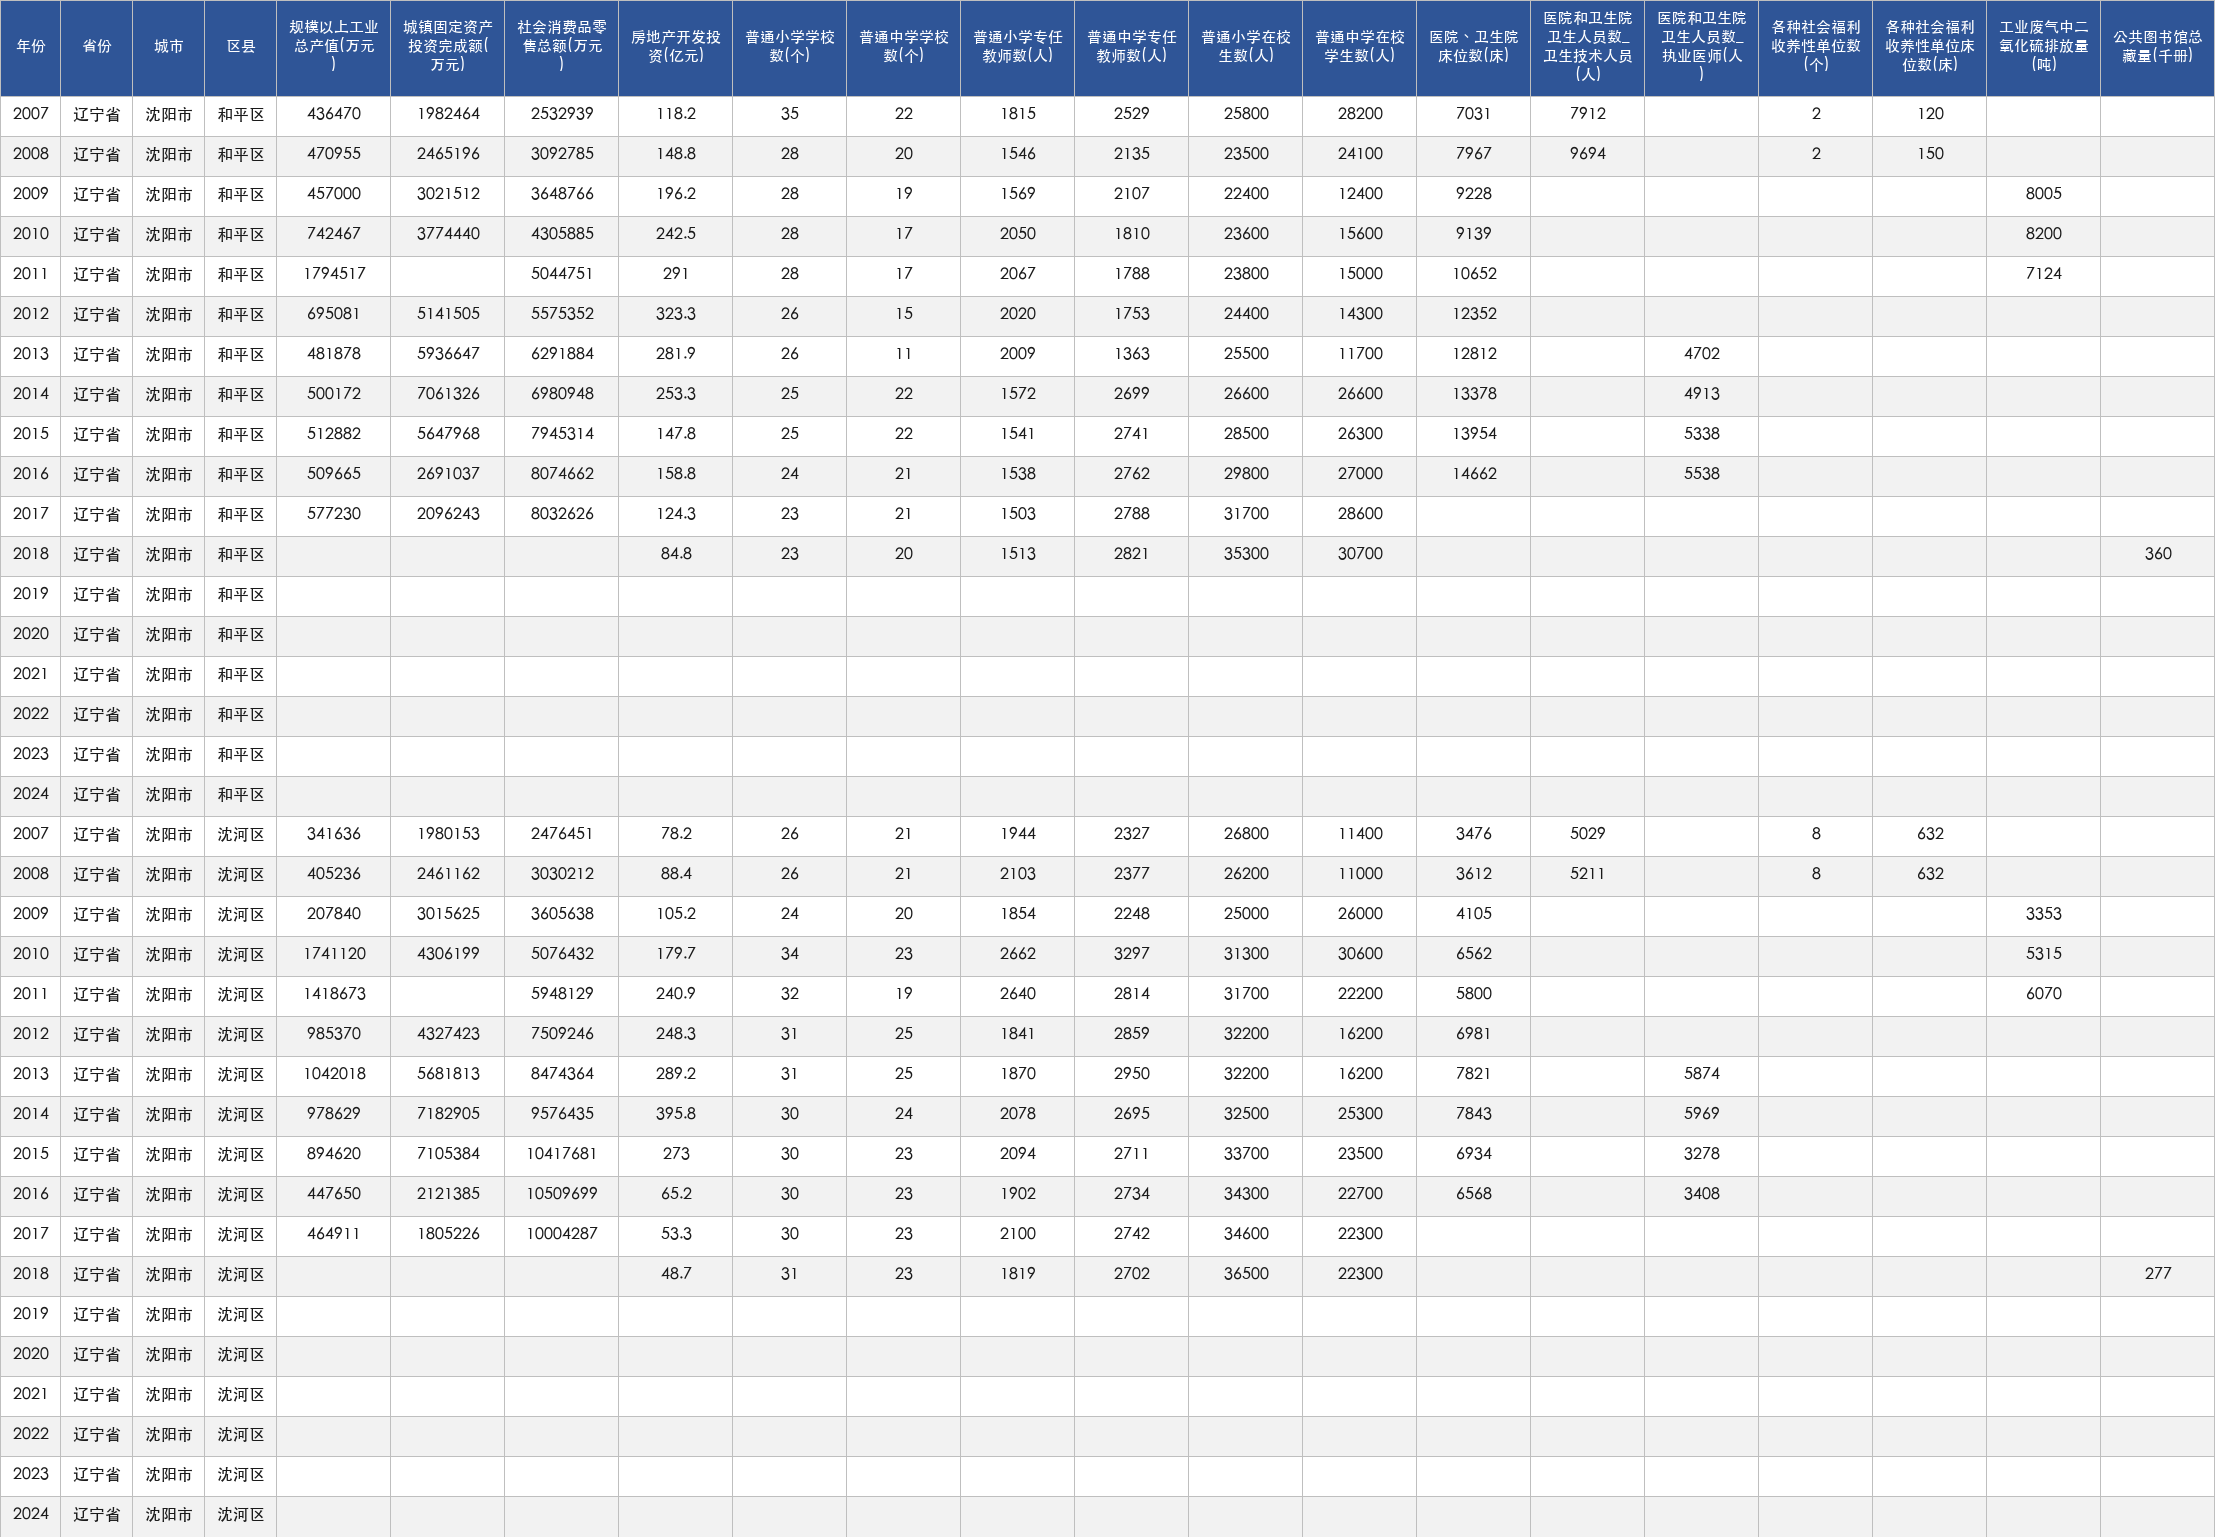
Task: Select cell containing 10417681
Action: tap(561, 1155)
